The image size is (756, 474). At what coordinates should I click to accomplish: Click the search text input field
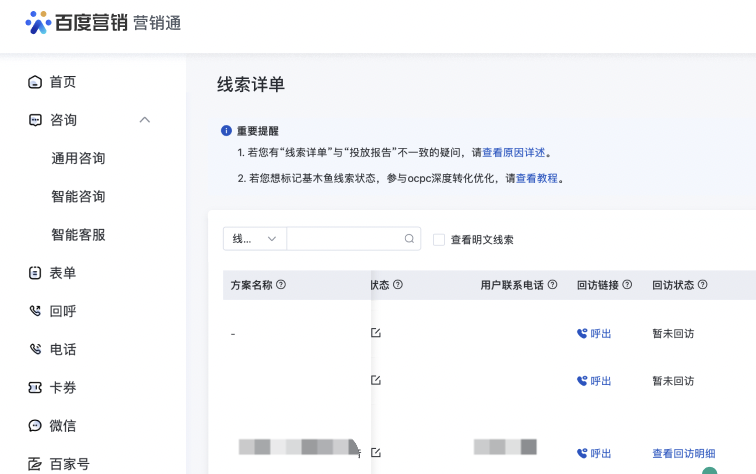pos(344,239)
